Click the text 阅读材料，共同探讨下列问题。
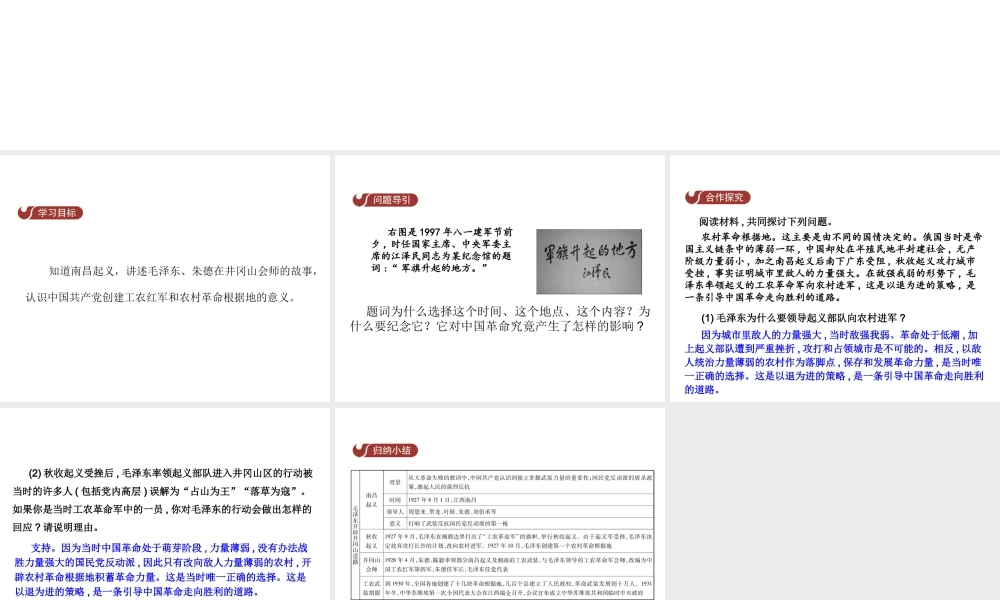 point(766,221)
